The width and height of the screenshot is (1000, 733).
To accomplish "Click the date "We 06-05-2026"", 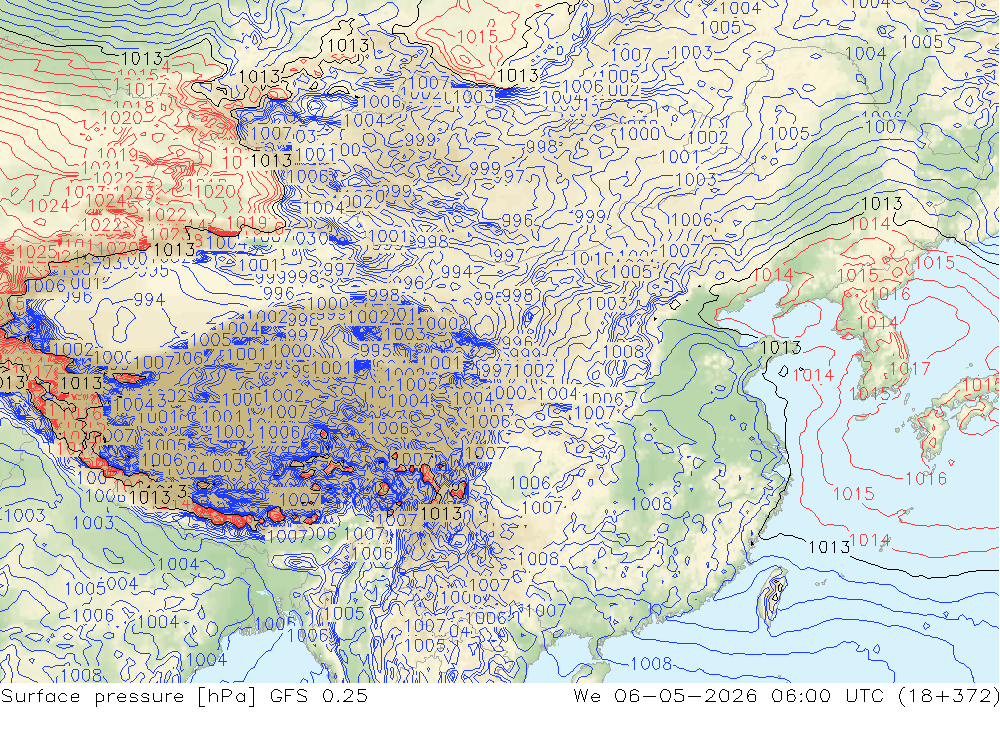I will (665, 696).
